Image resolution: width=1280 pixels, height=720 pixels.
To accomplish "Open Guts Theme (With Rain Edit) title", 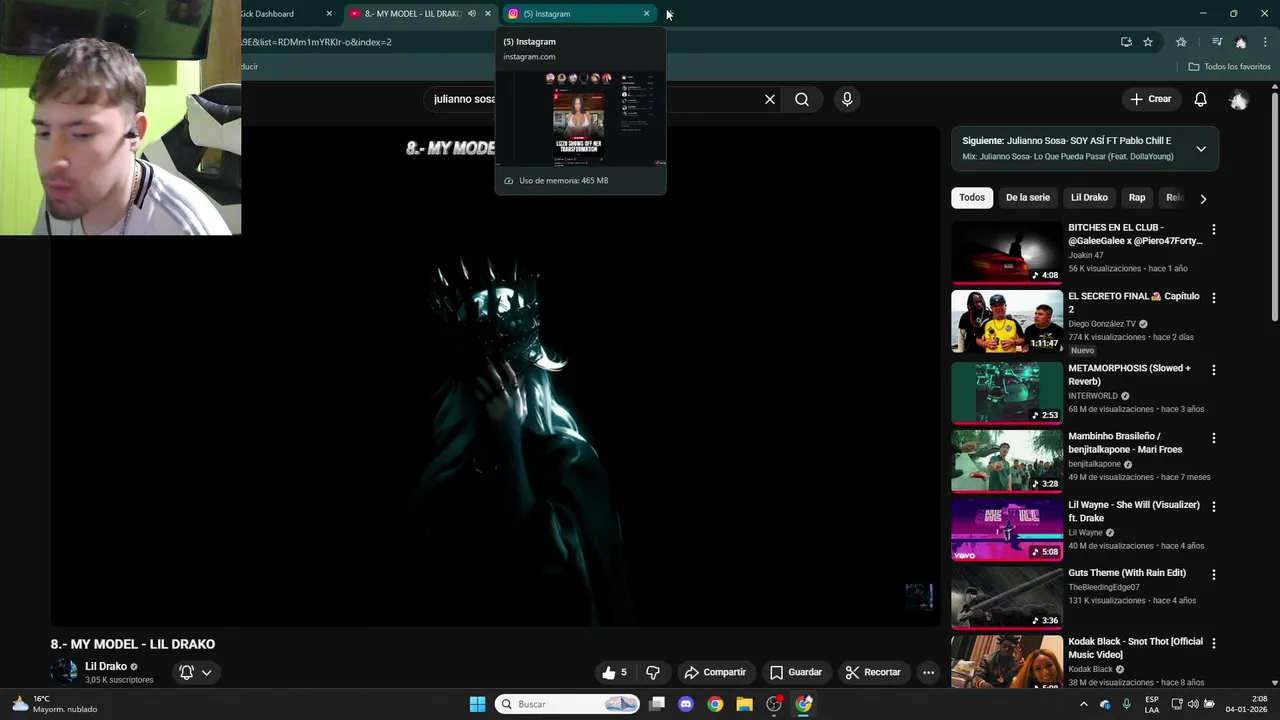I will click(1127, 573).
